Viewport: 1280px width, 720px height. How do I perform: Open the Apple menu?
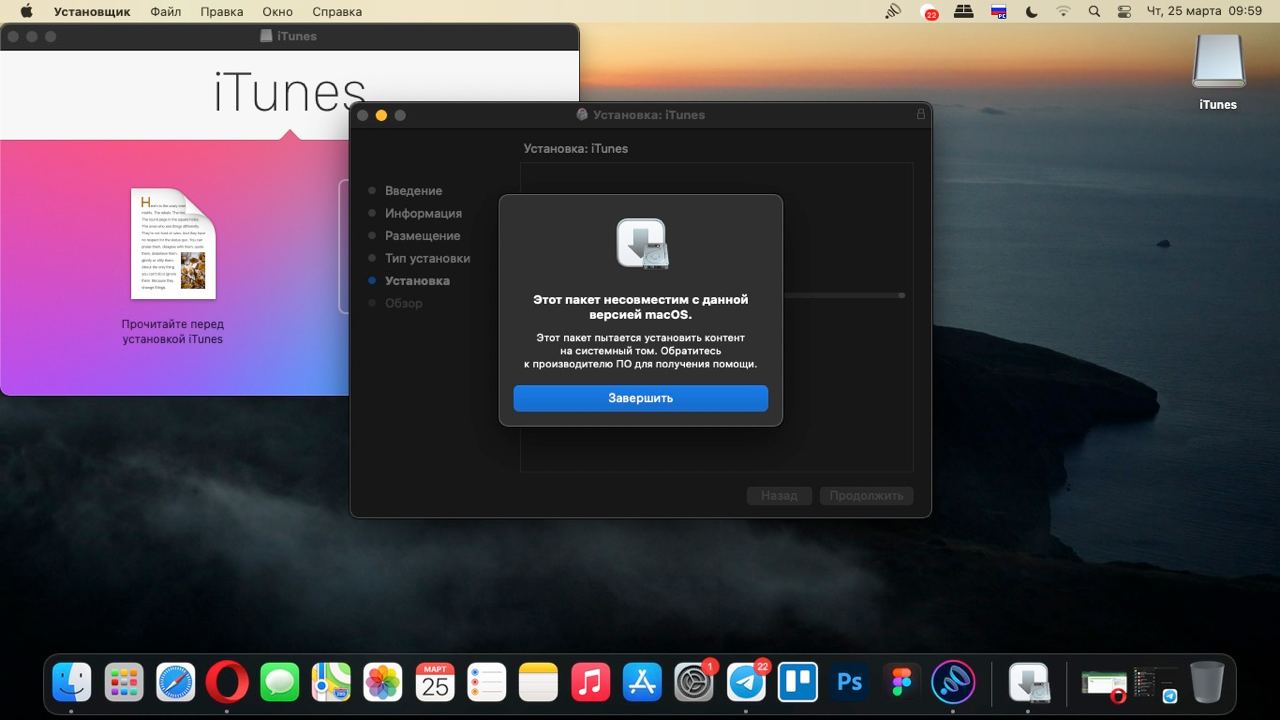(x=27, y=12)
